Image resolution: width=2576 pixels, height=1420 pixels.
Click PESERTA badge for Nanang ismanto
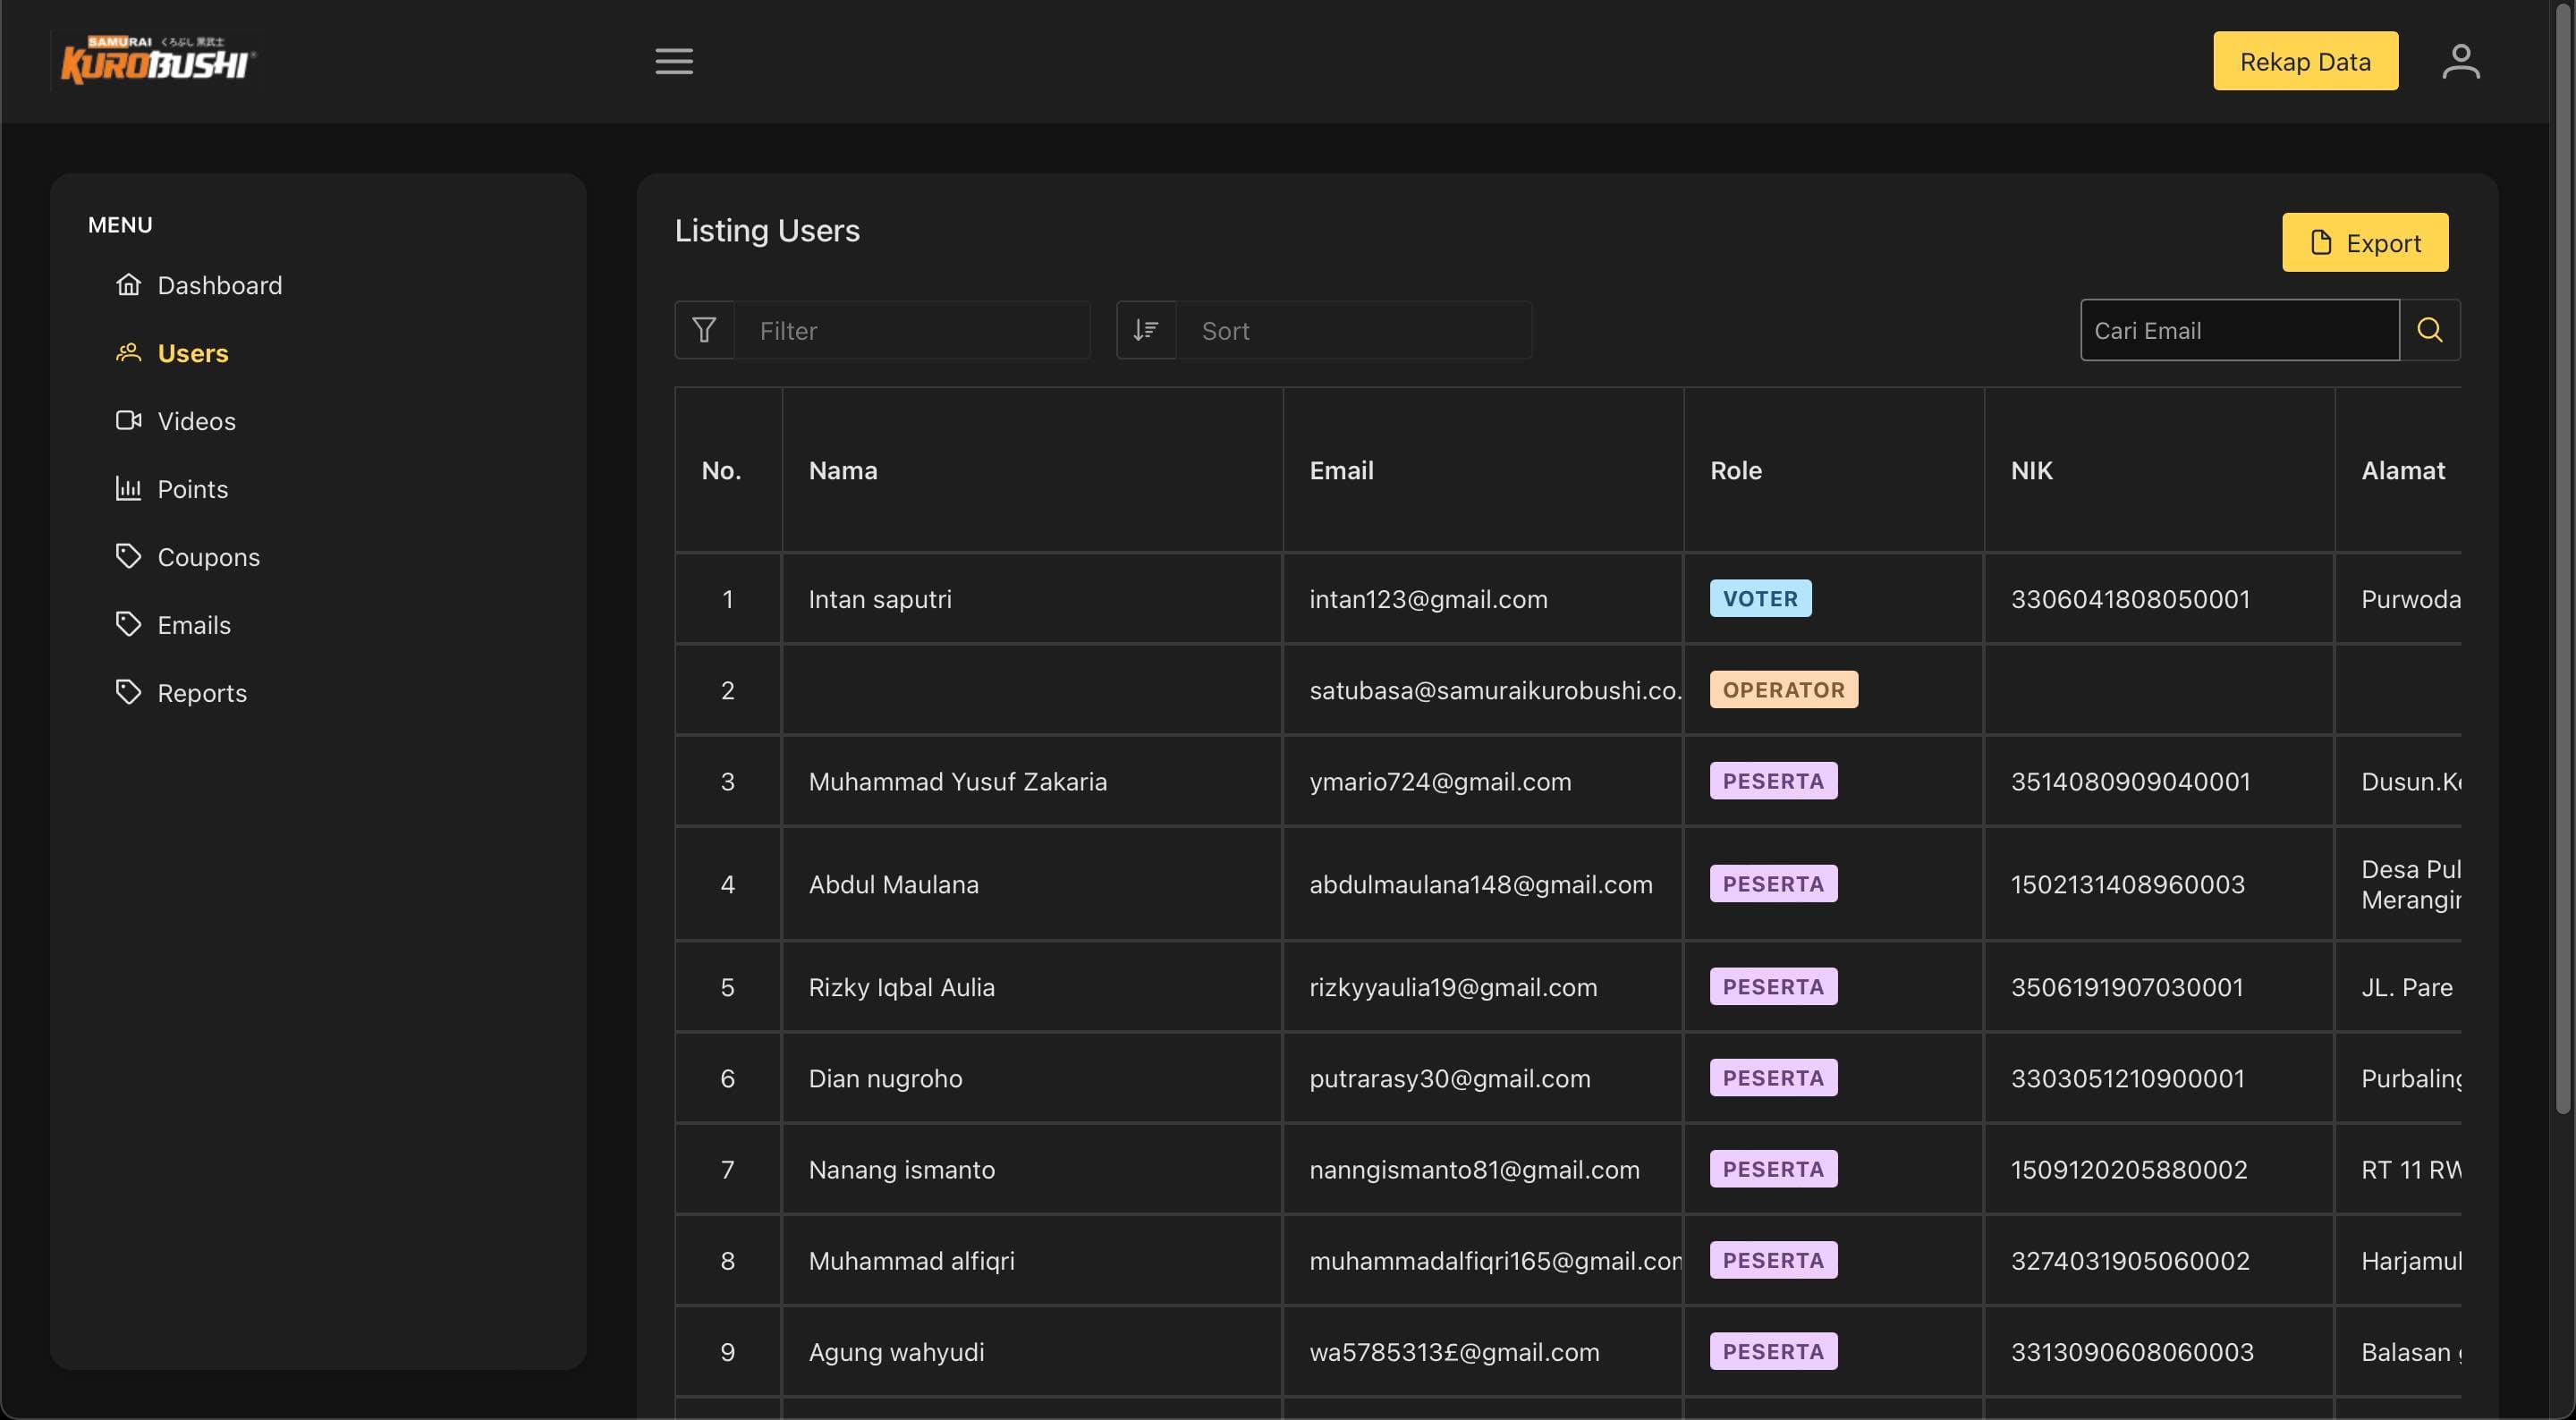point(1773,1168)
